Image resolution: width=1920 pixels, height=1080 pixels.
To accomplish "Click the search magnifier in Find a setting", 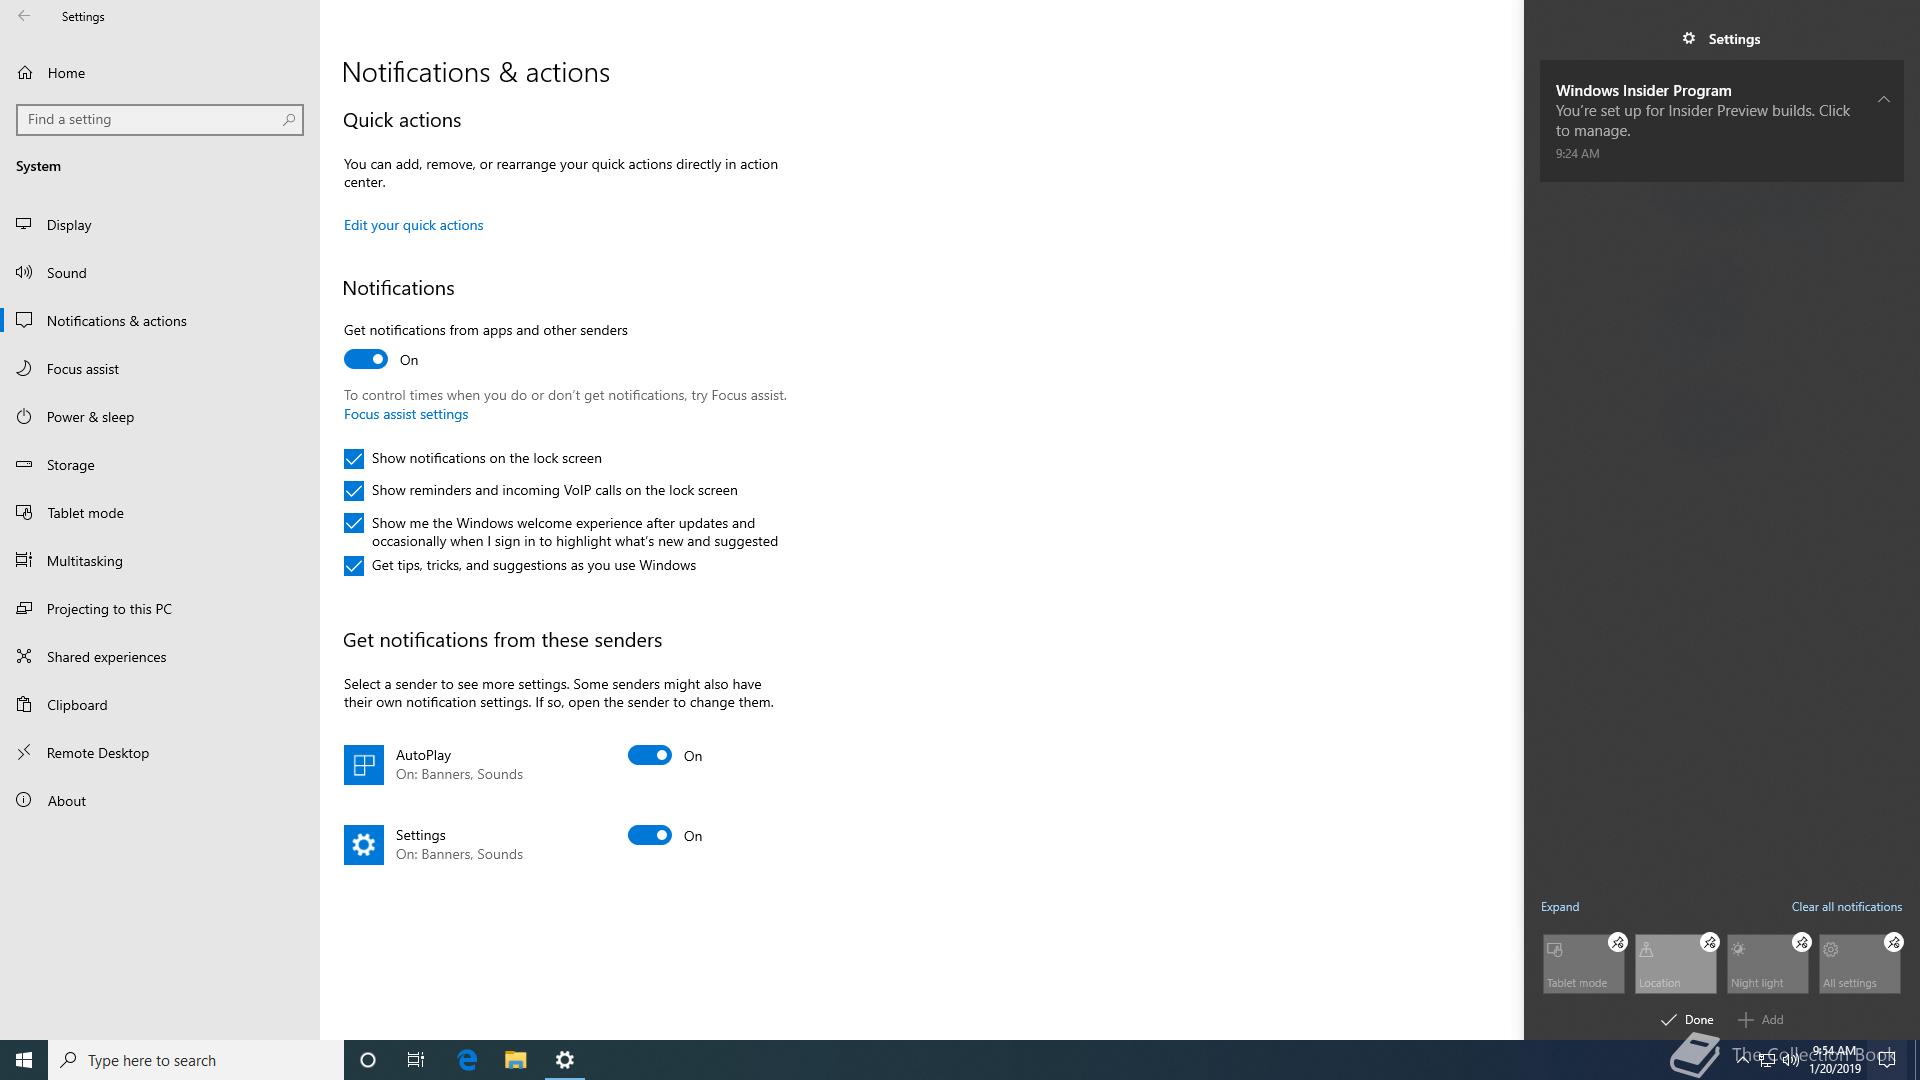I will click(289, 119).
